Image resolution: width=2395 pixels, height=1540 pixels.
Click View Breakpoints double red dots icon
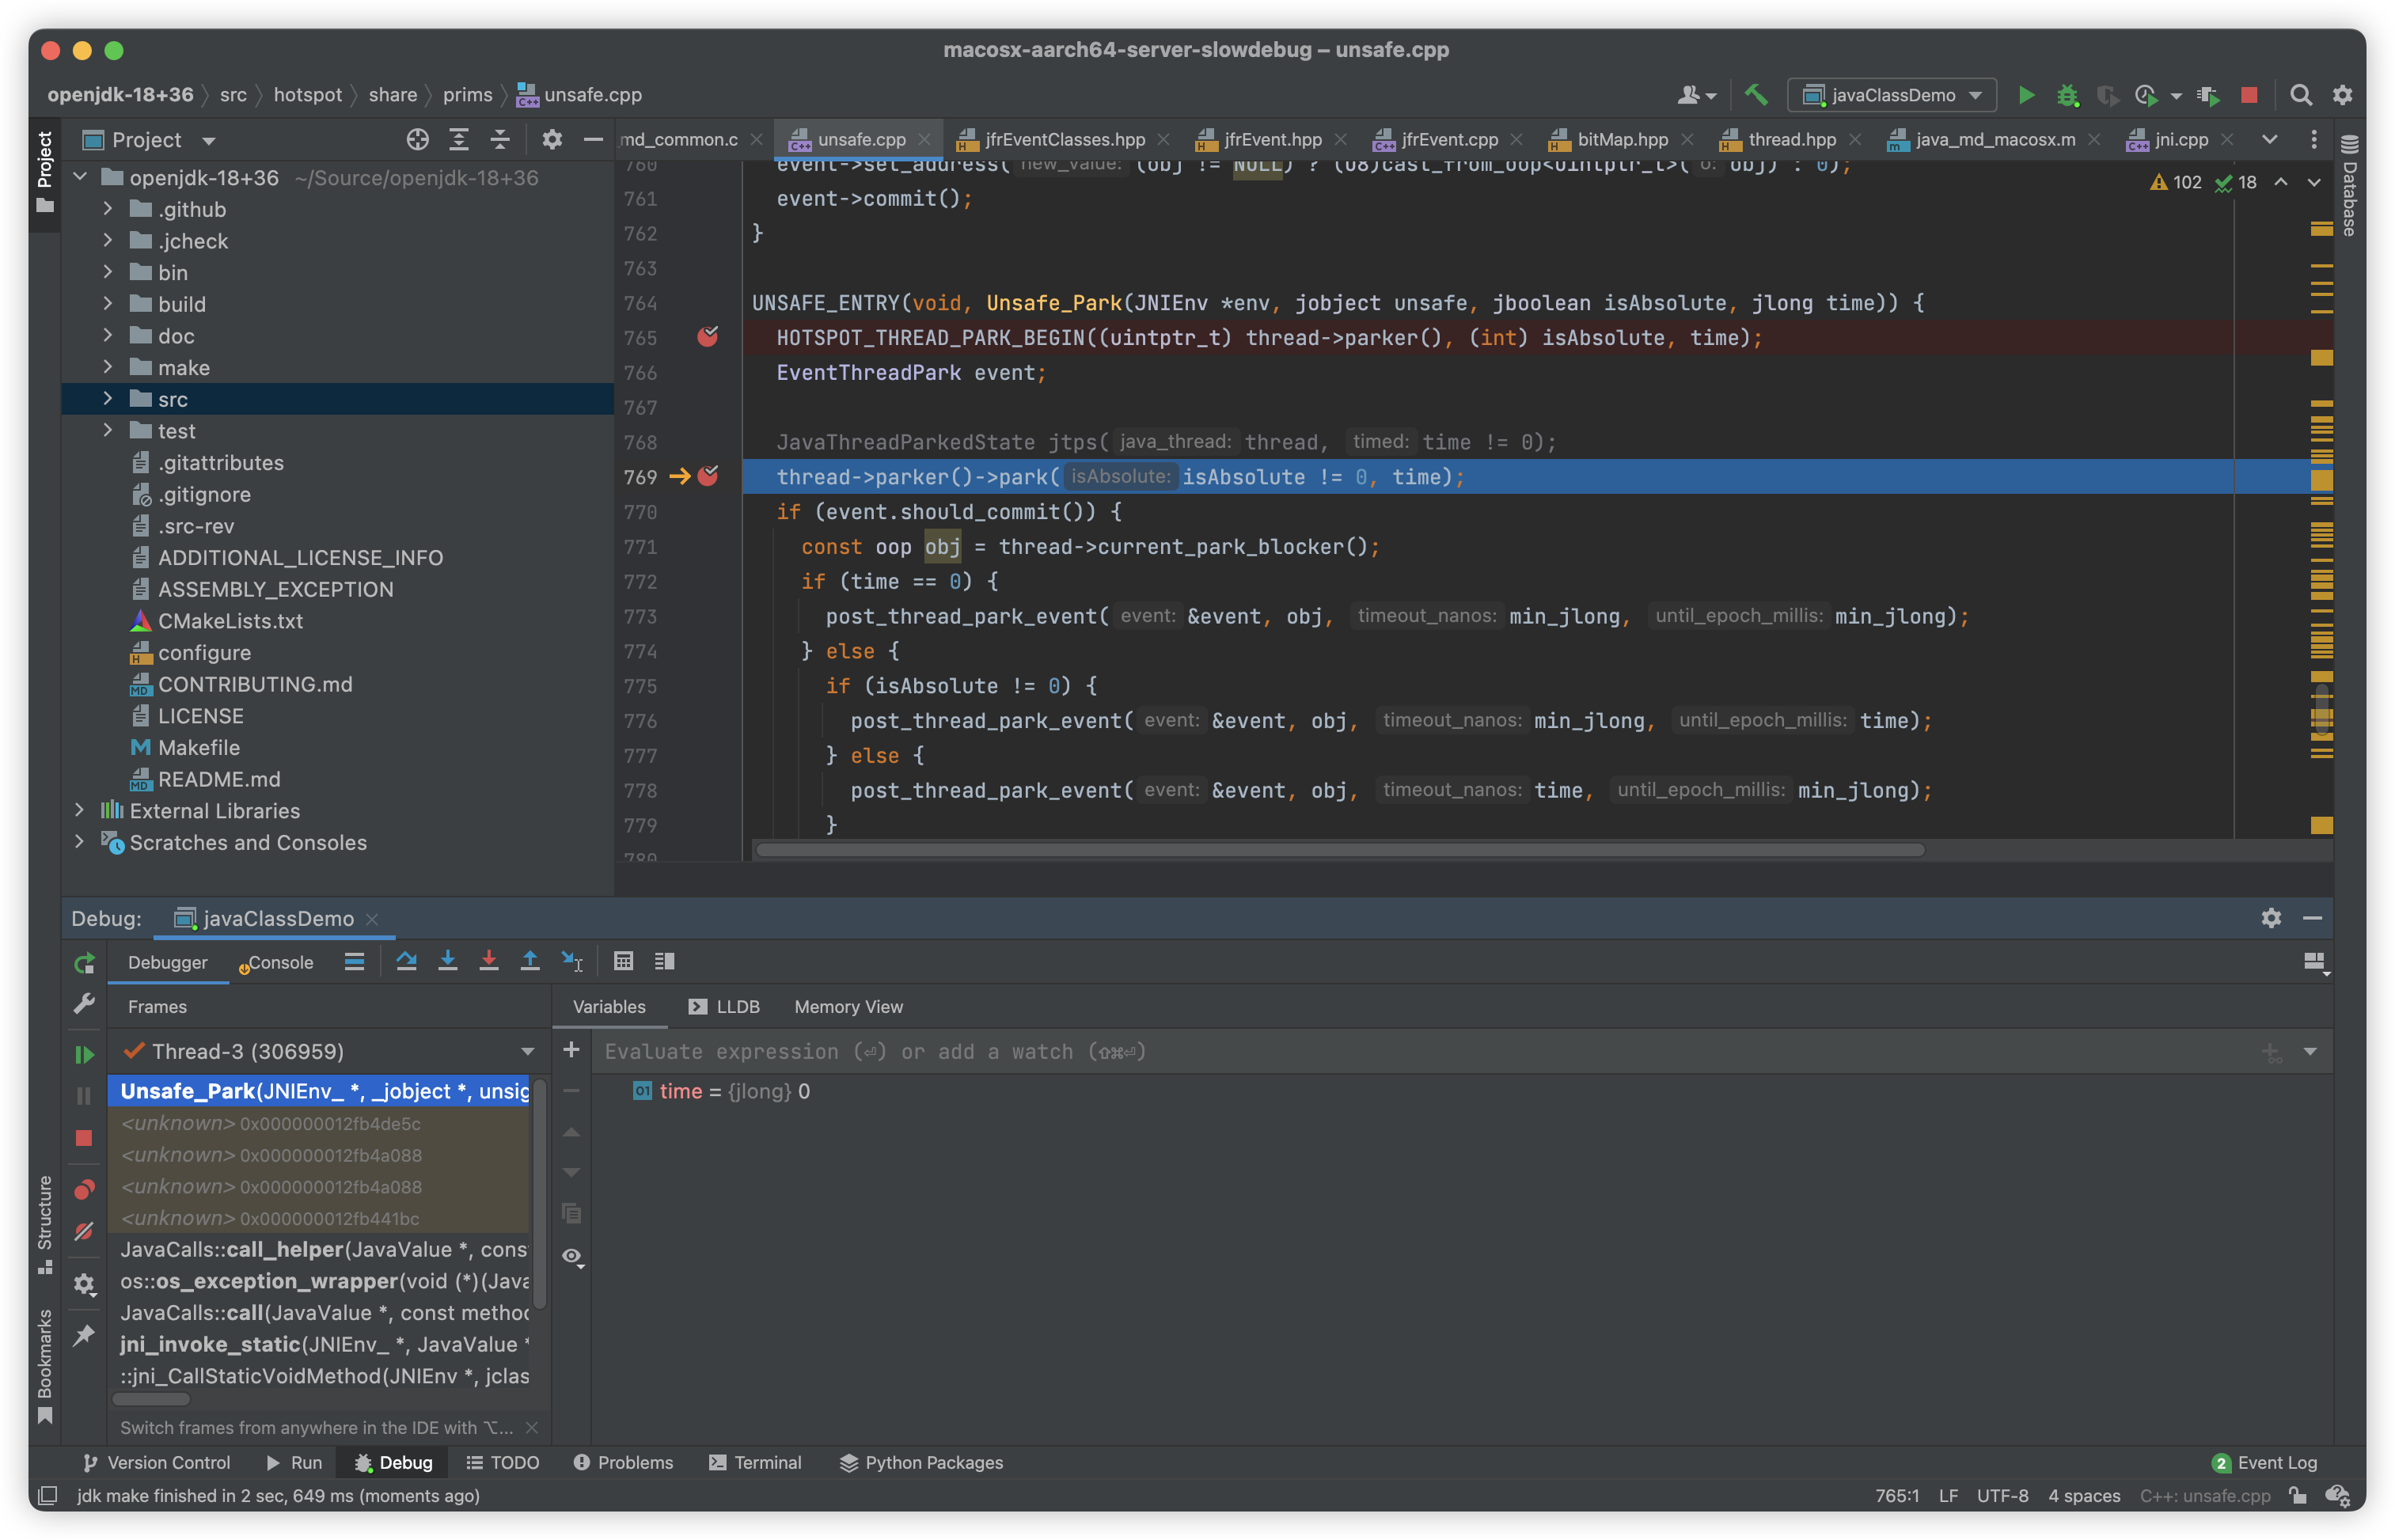(x=84, y=1189)
